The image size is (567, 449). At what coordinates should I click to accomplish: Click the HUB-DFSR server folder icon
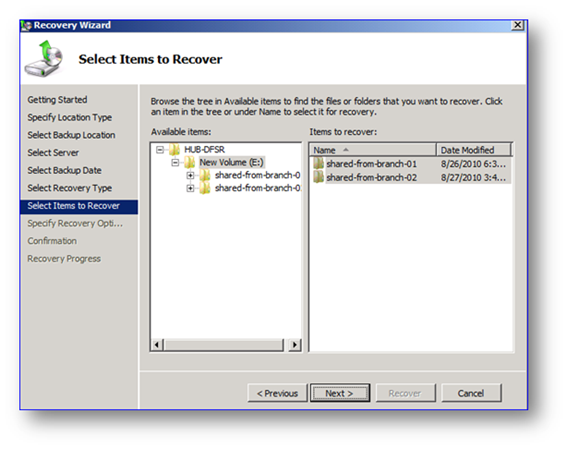pos(175,149)
